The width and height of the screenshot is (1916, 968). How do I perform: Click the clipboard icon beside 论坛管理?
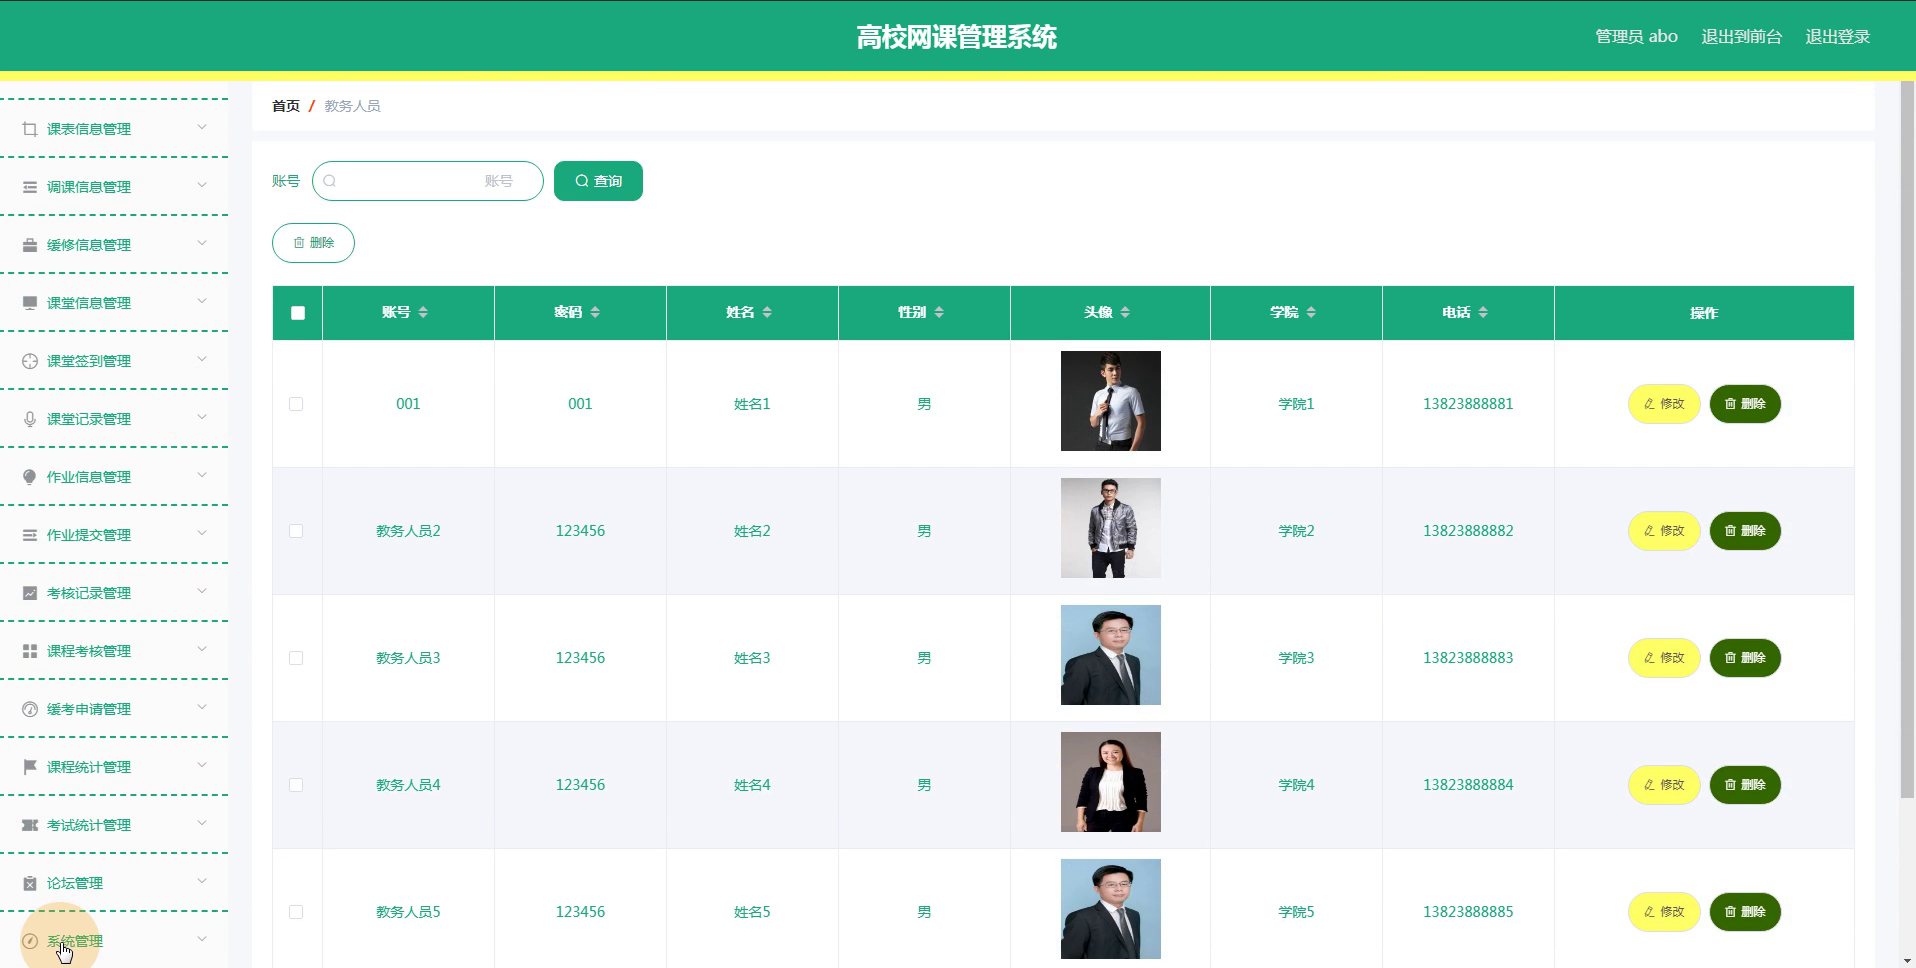[30, 883]
